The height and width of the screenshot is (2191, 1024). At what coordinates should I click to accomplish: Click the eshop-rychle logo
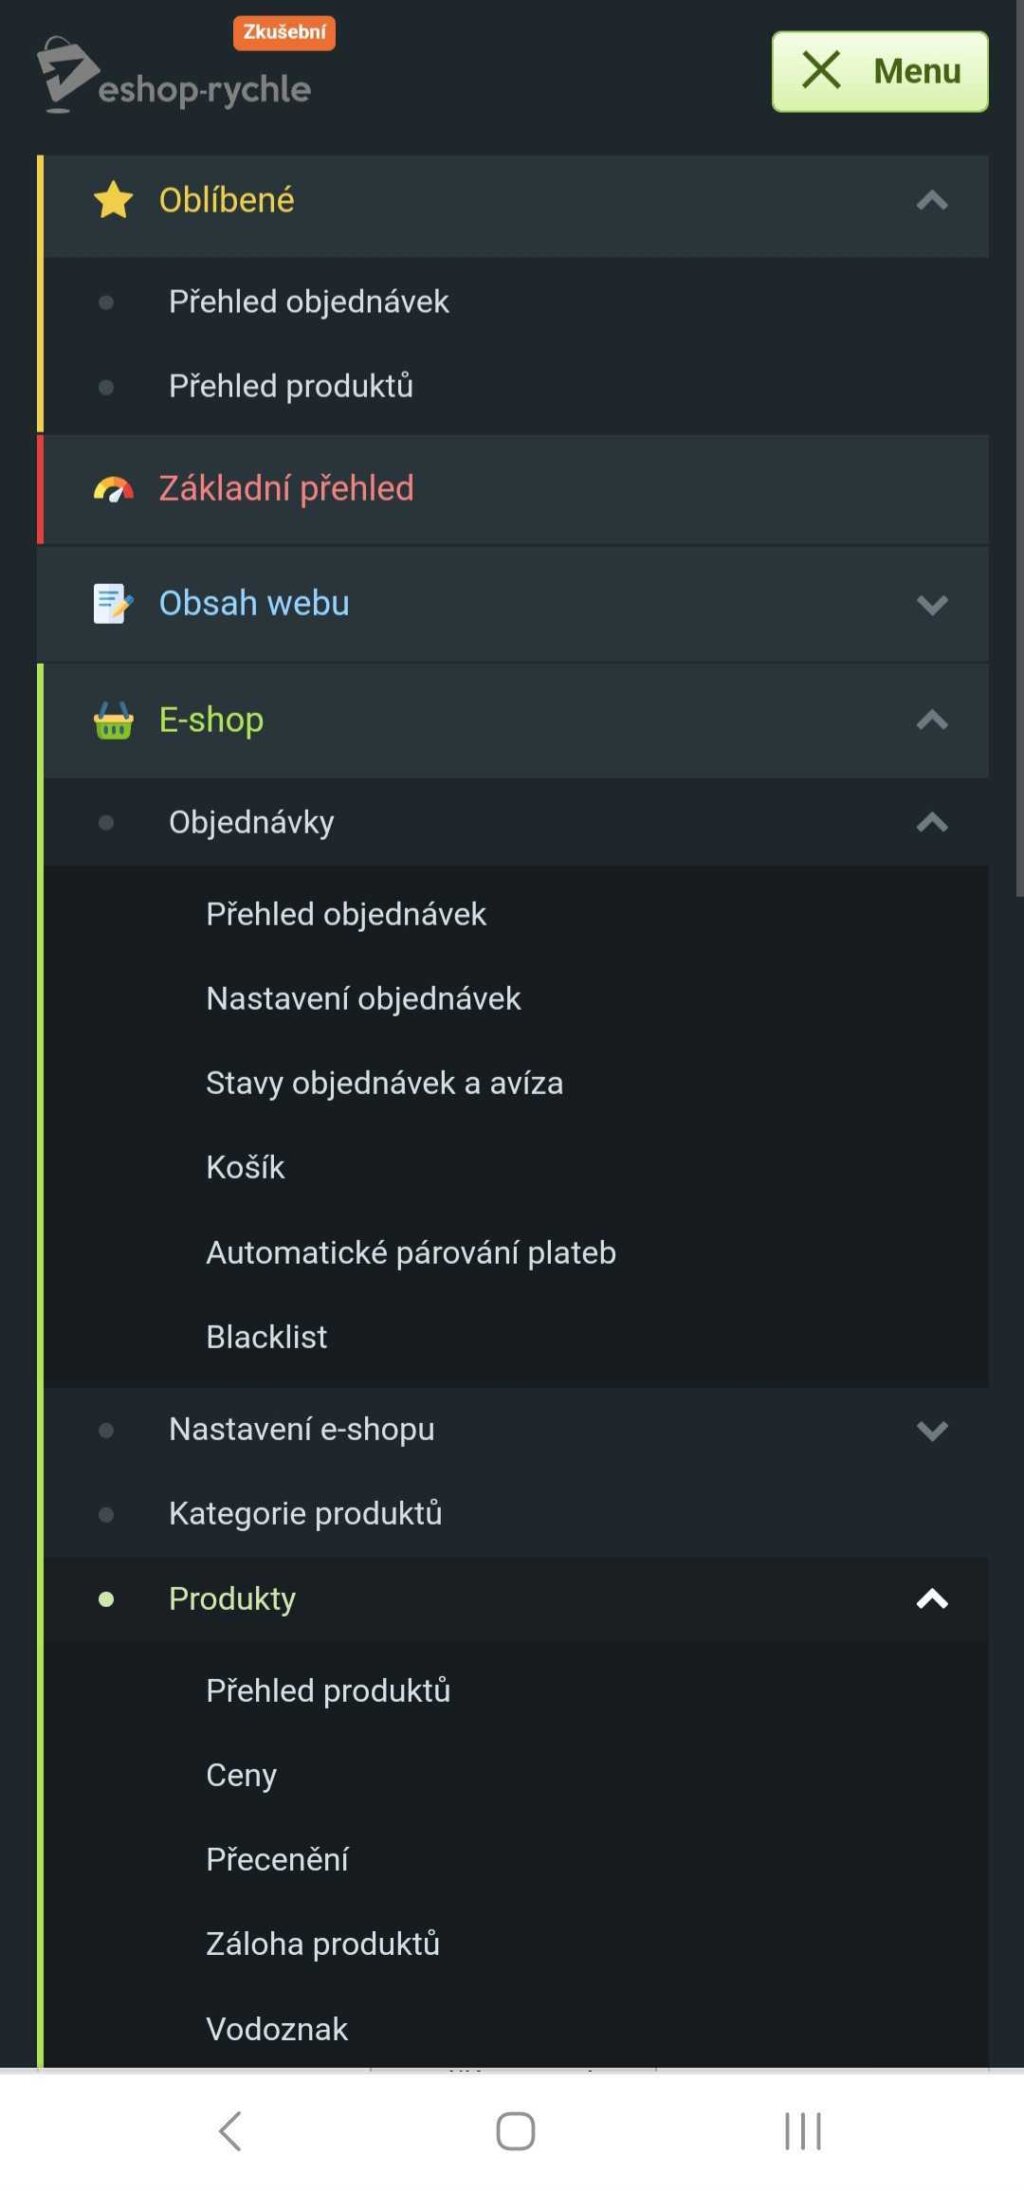(x=173, y=76)
